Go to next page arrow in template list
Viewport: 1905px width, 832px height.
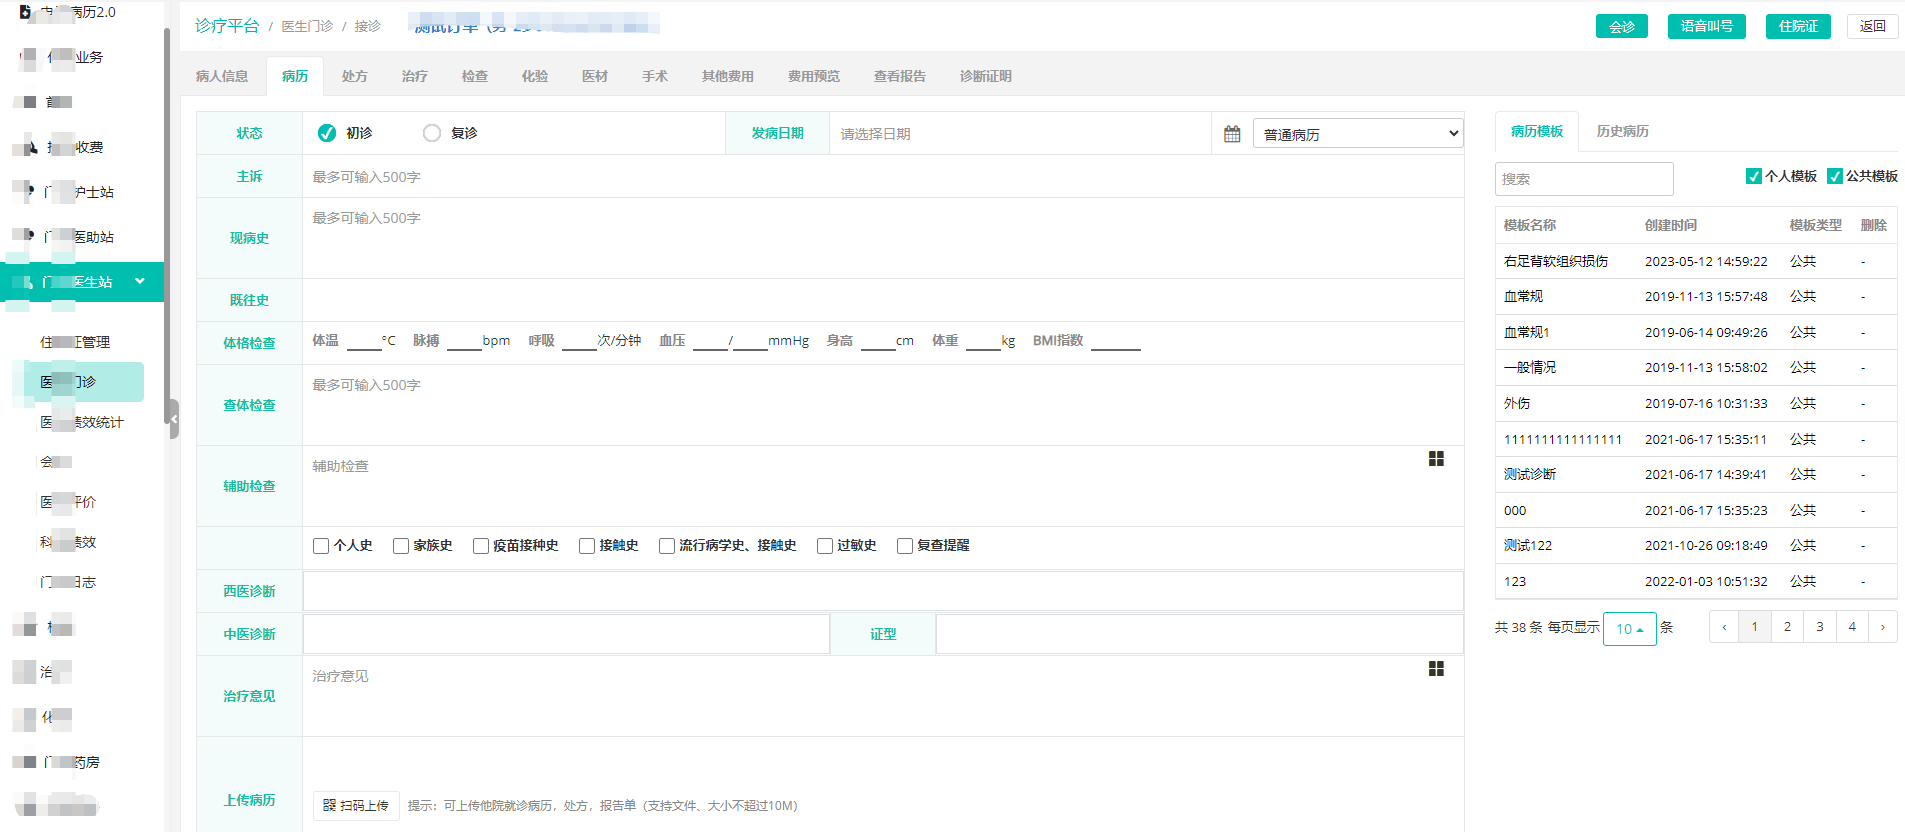1882,627
